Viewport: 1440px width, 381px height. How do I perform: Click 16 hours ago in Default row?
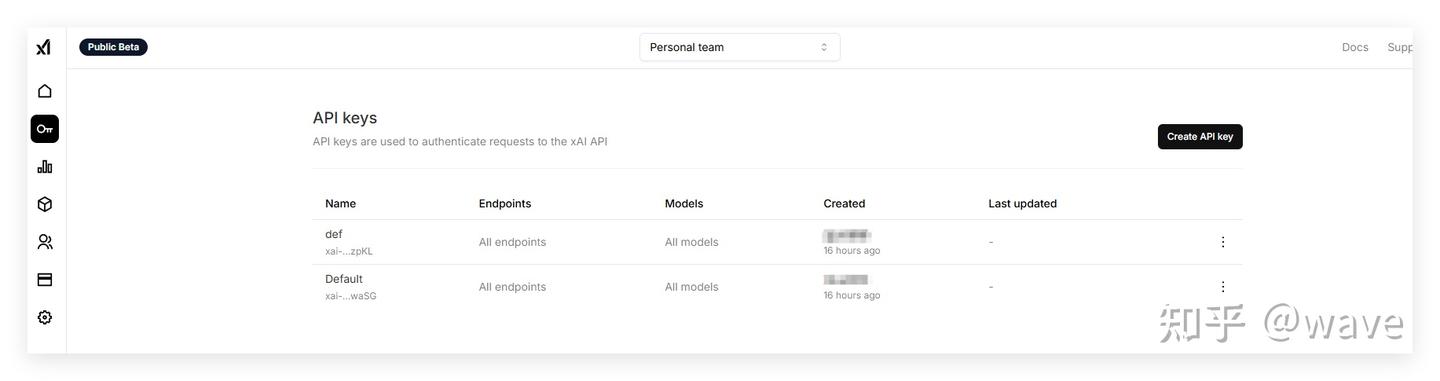[x=852, y=296]
